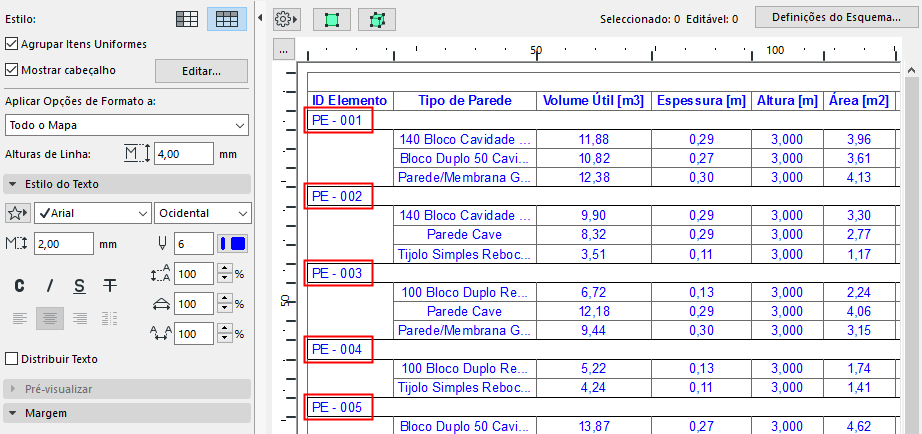Click the pen icon next to value 6
Screen dimensions: 922x434
(161, 243)
